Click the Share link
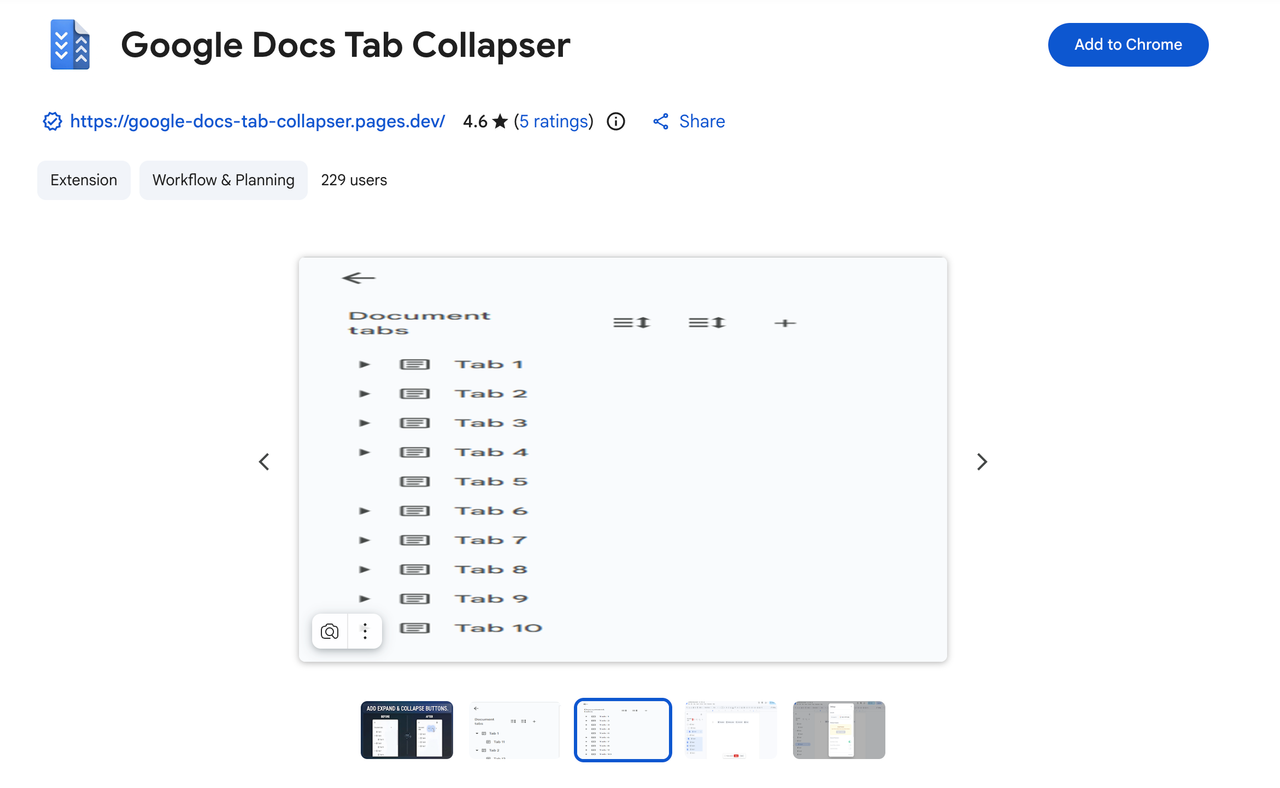The width and height of the screenshot is (1280, 788). (x=702, y=121)
